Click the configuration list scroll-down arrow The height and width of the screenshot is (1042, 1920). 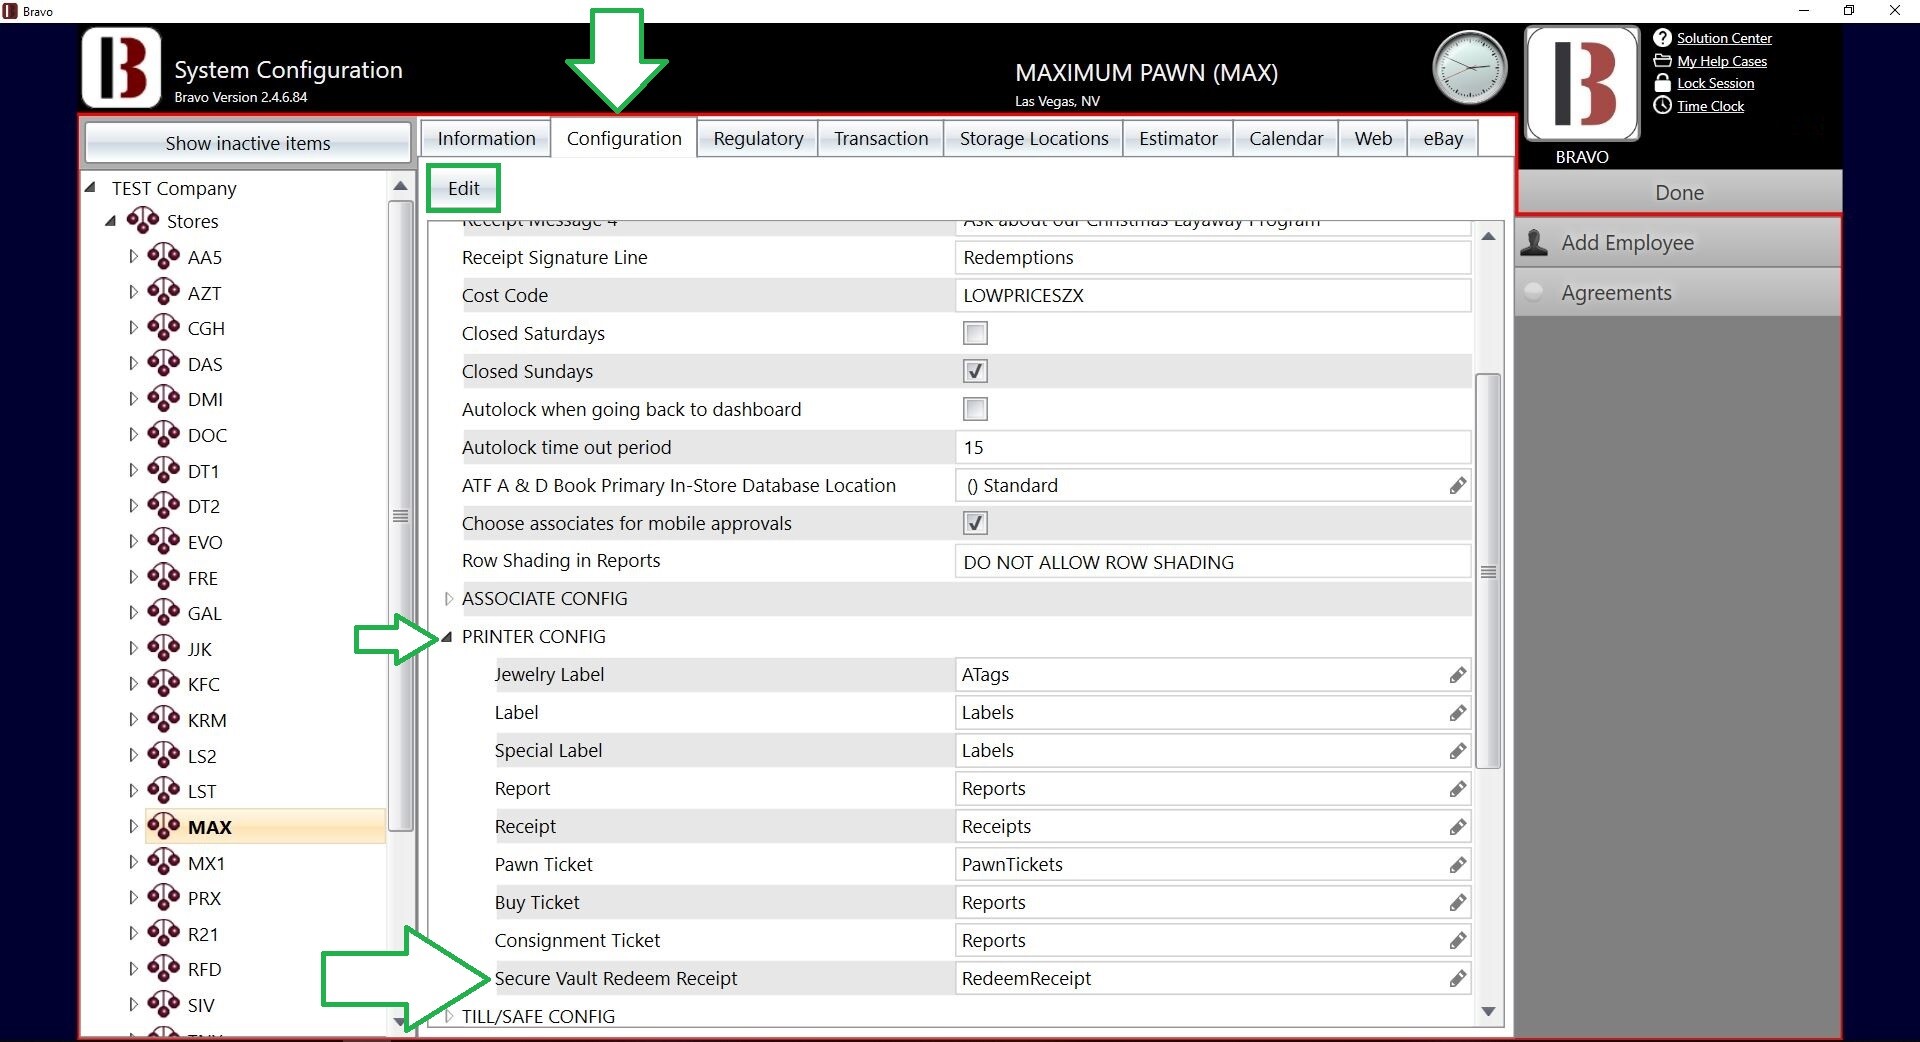pyautogui.click(x=1488, y=1011)
